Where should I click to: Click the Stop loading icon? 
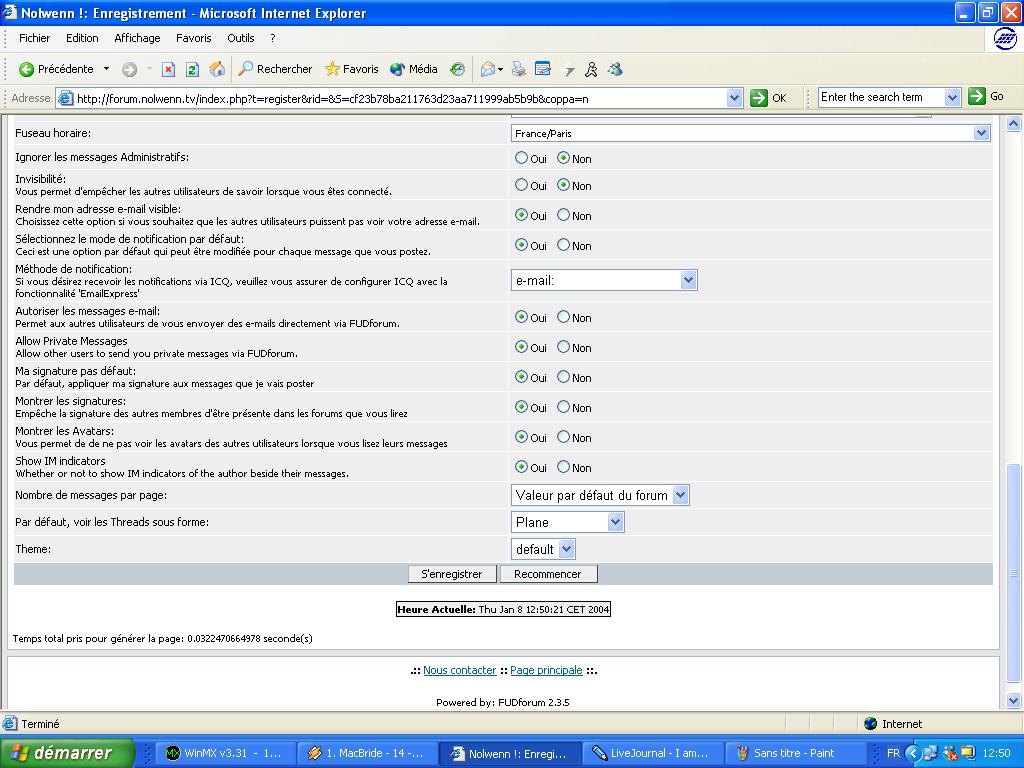point(168,69)
